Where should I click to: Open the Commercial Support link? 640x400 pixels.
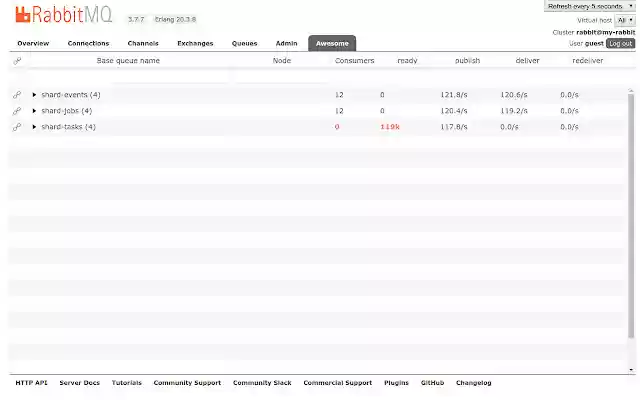tap(338, 383)
